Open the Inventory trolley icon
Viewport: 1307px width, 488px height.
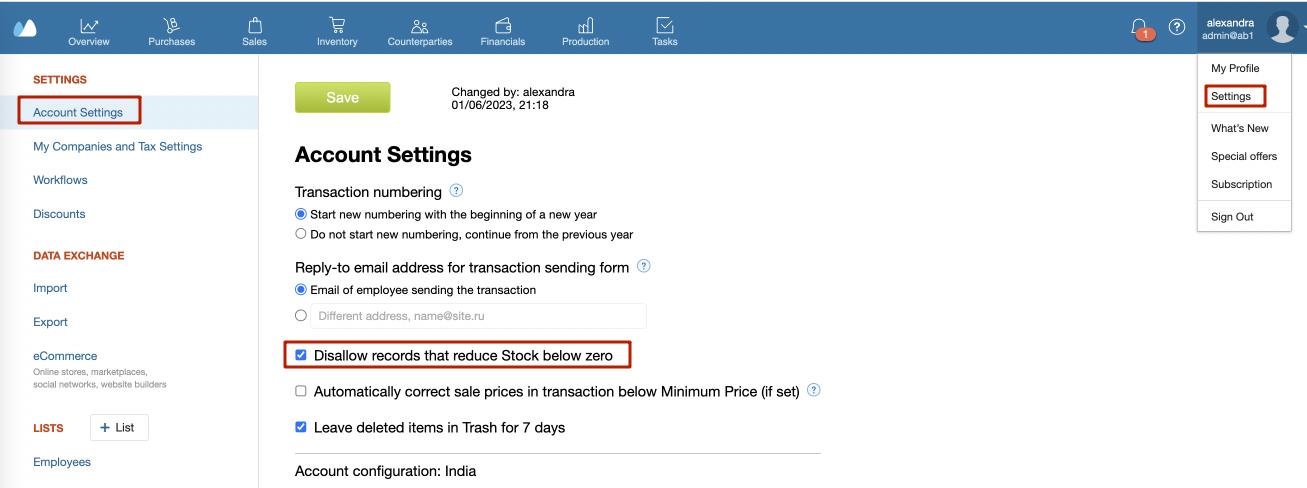click(337, 25)
